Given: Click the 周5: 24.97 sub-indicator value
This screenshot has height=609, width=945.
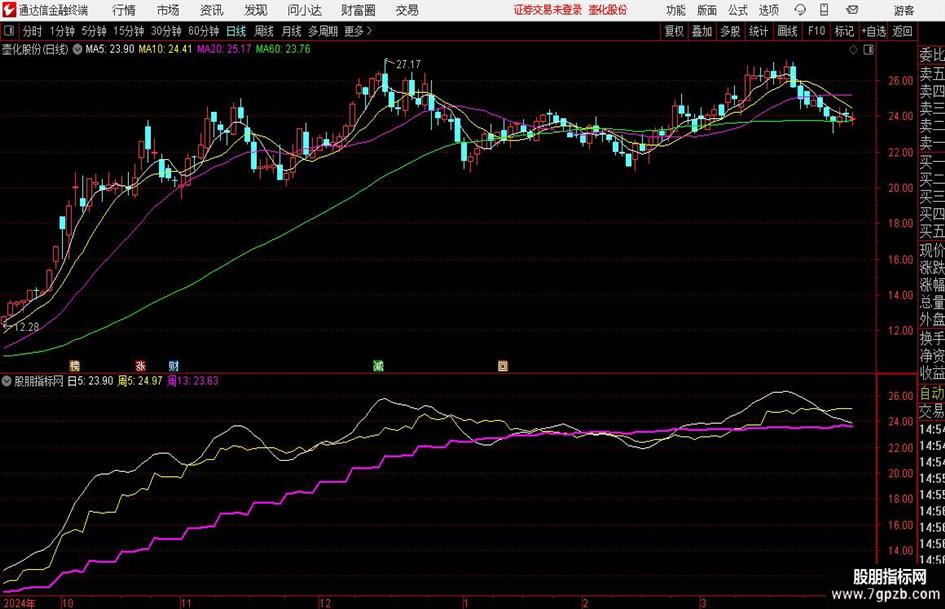Looking at the screenshot, I should pyautogui.click(x=140, y=381).
